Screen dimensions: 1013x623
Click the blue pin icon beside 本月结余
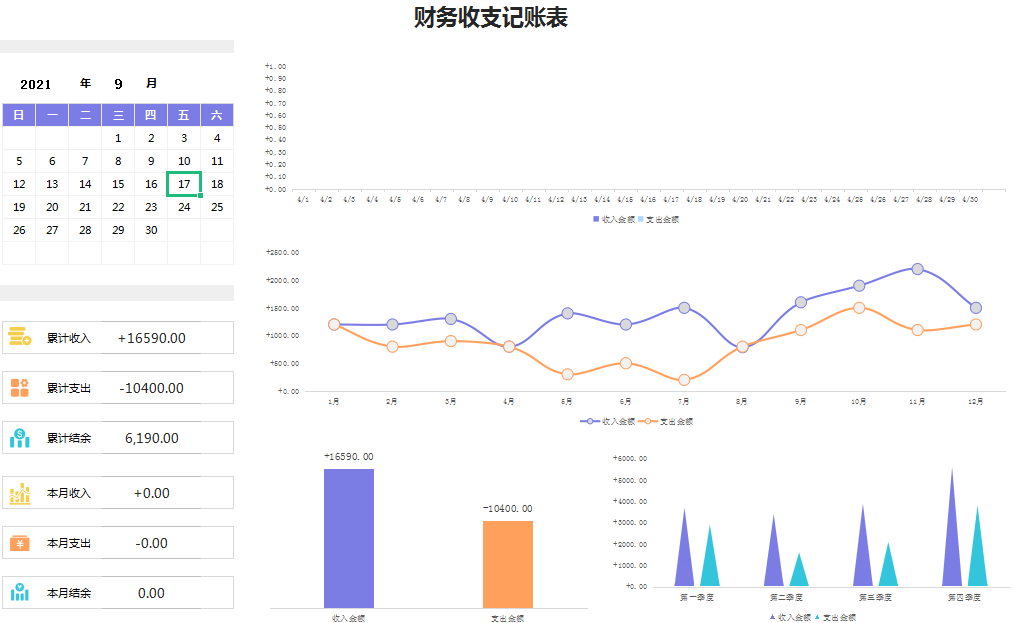tap(20, 593)
